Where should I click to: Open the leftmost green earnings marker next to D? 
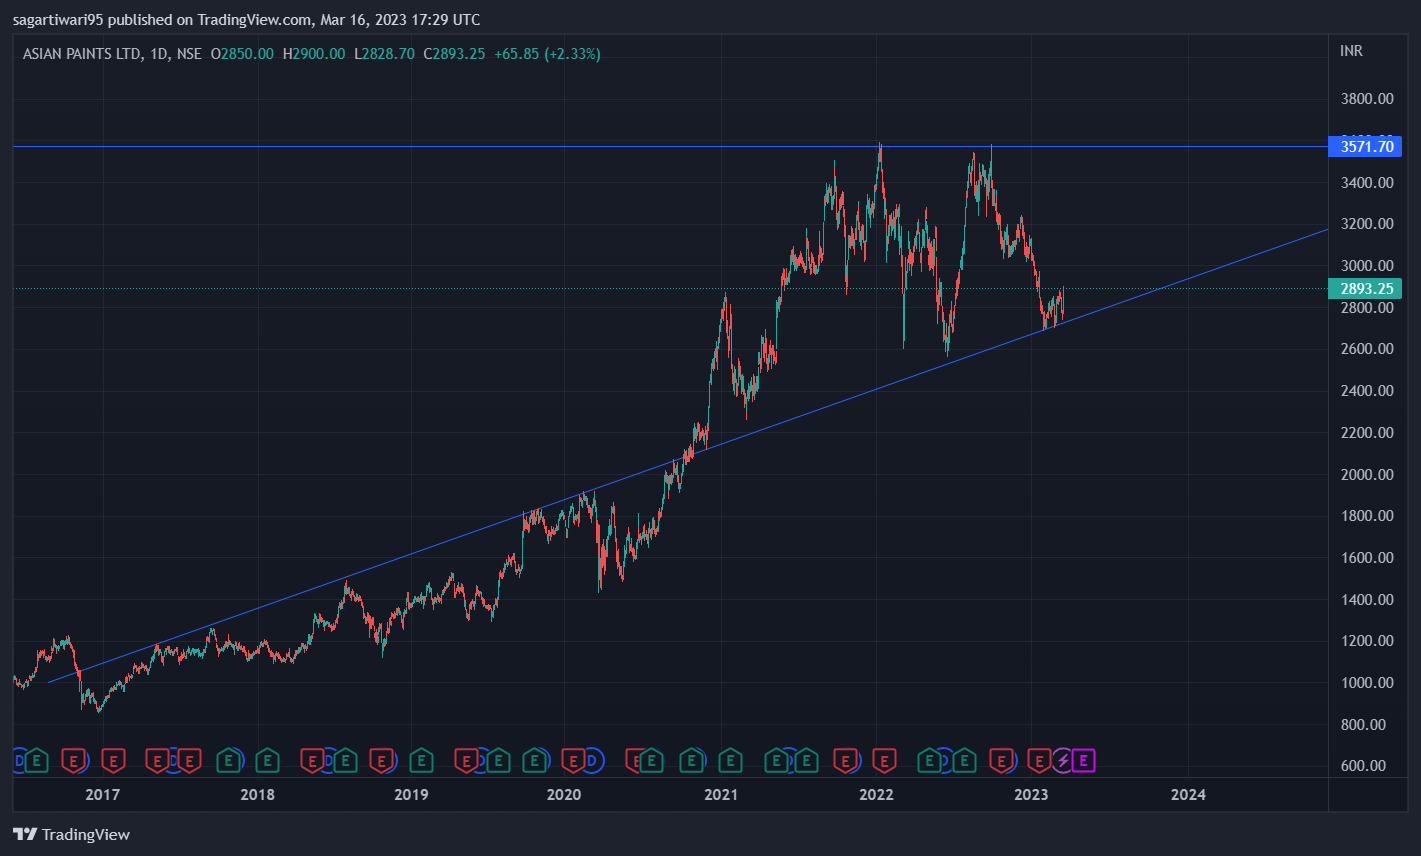click(x=36, y=761)
